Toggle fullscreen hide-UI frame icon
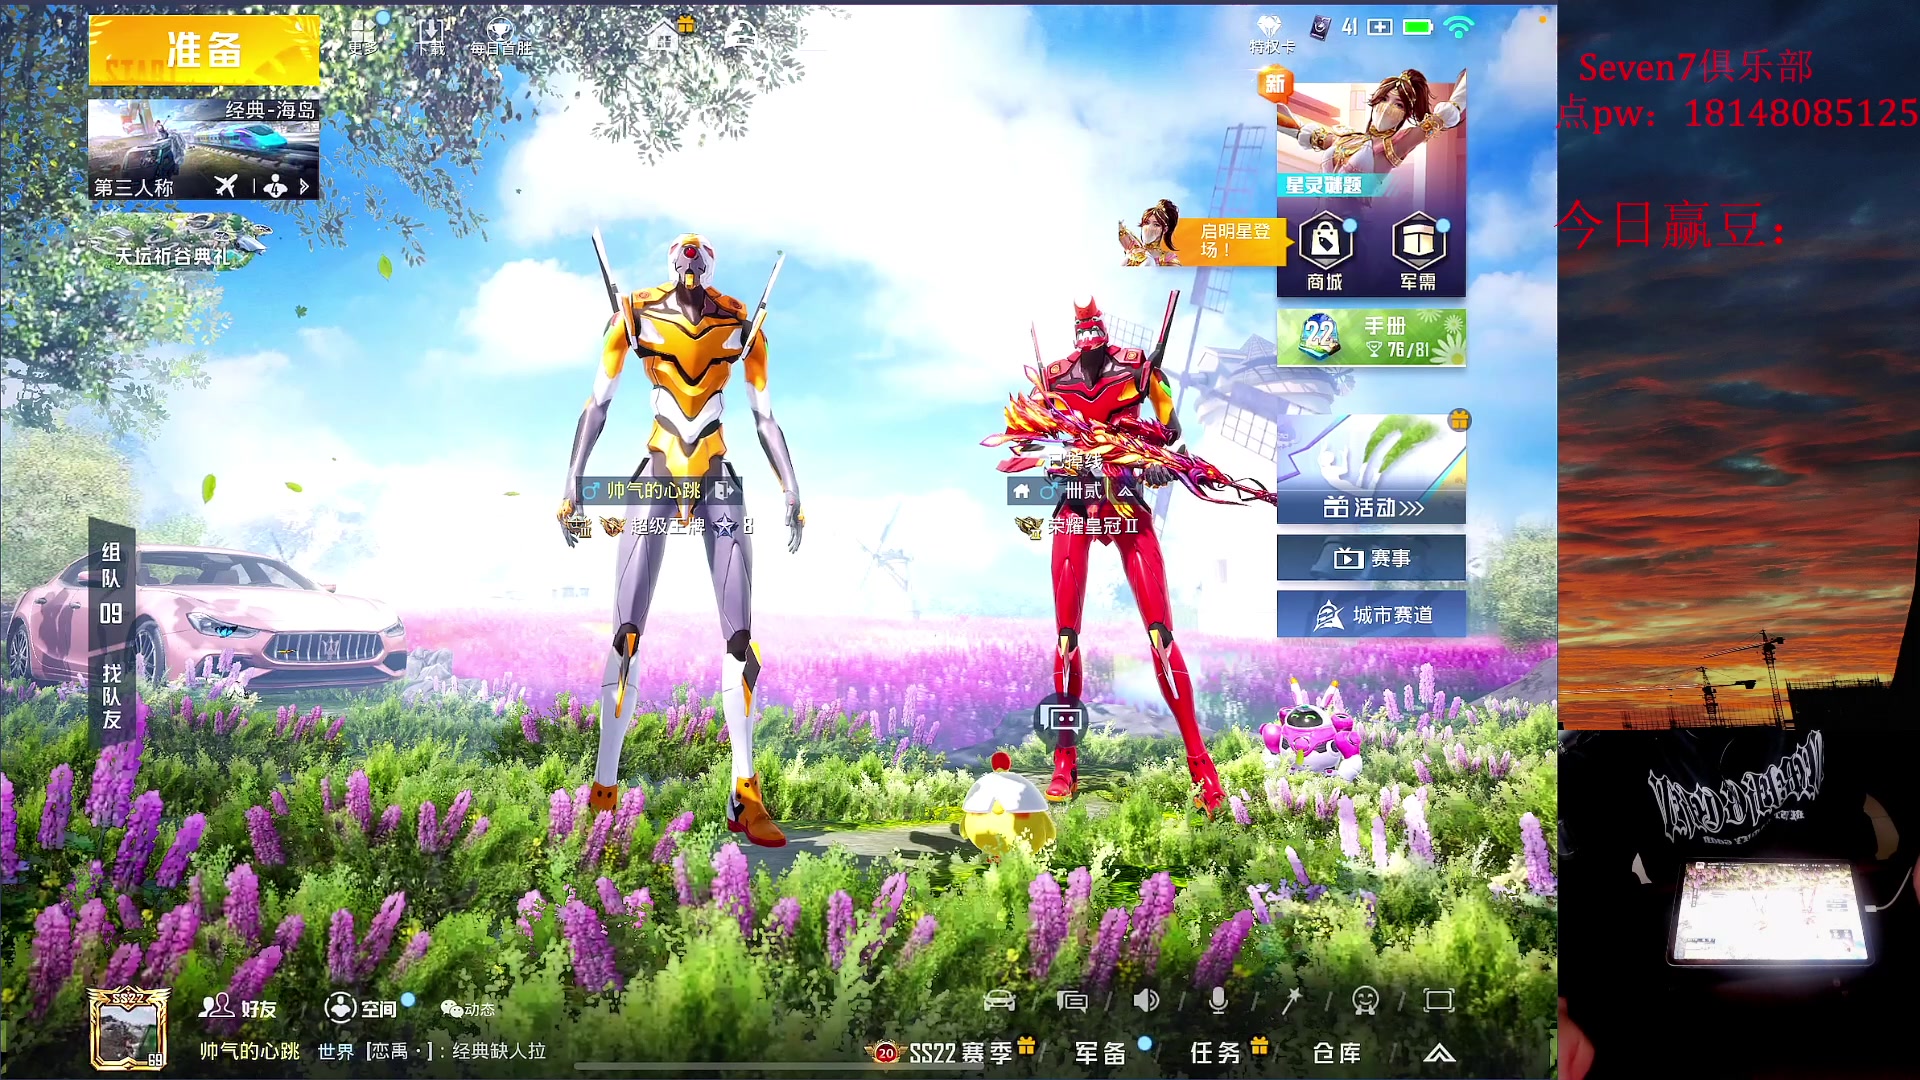 tap(1438, 1000)
